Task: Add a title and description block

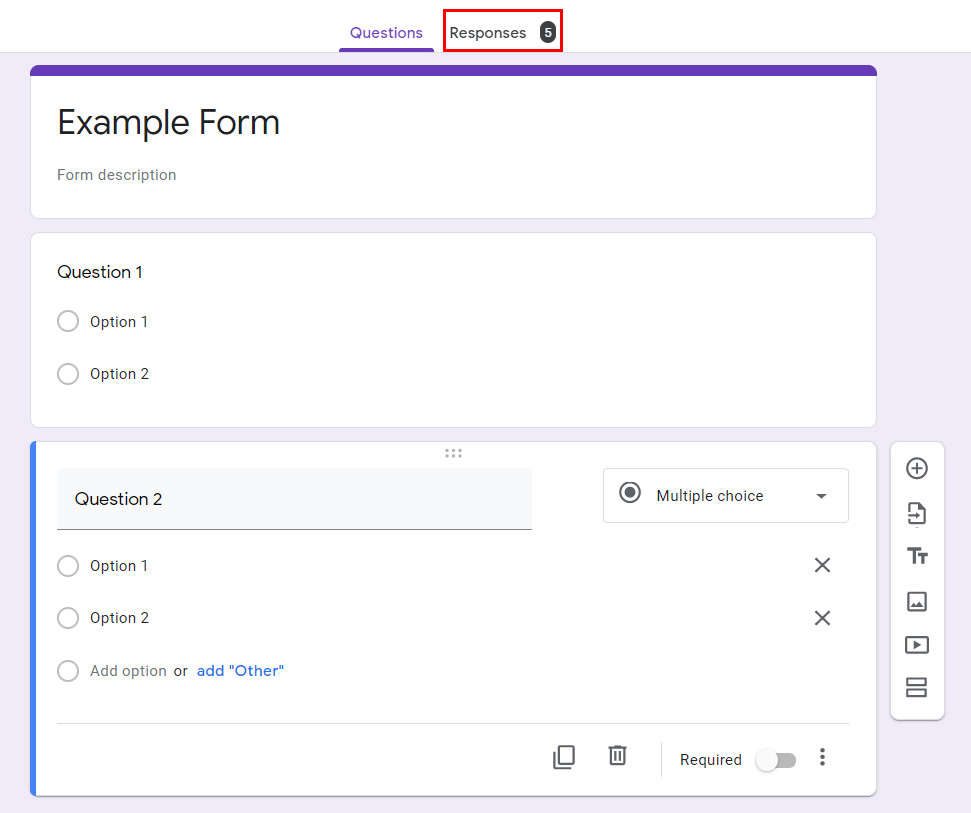Action: tap(917, 556)
